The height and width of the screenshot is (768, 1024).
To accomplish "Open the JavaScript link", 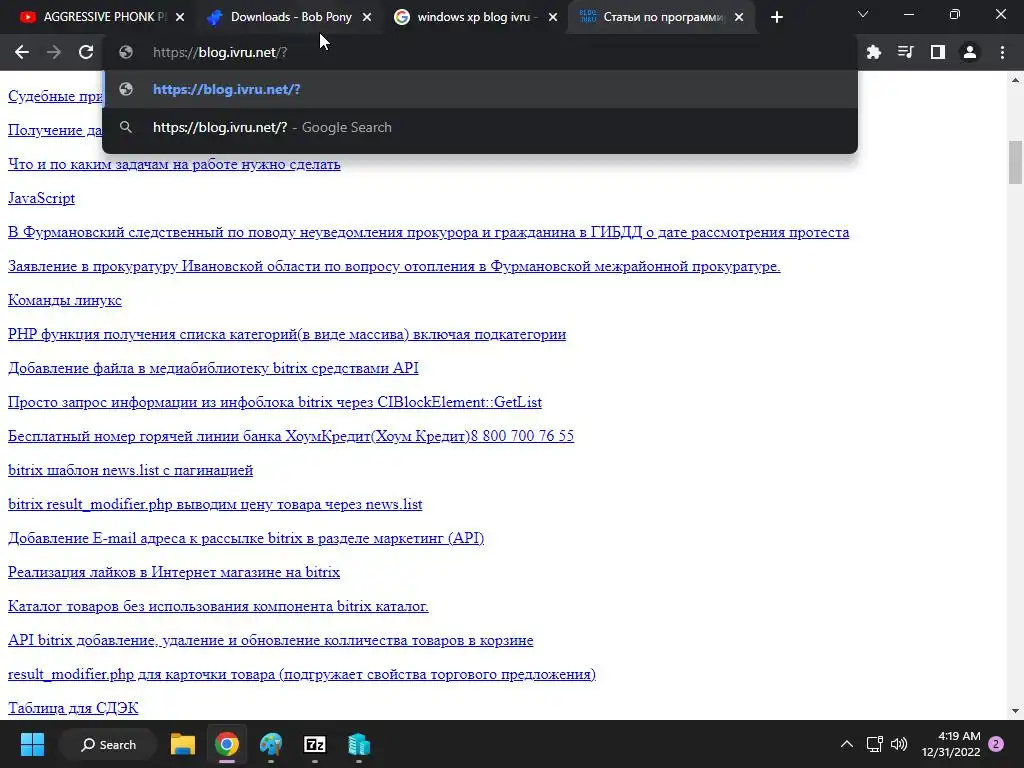I will 41,199.
